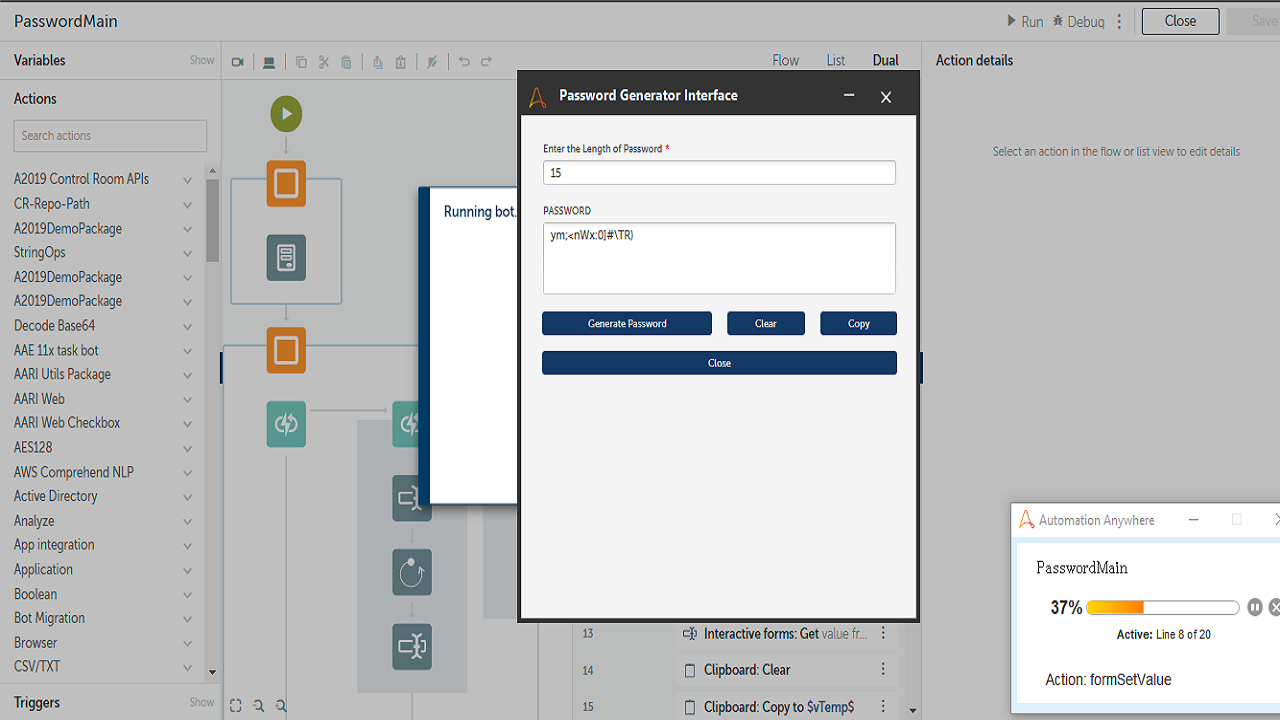Click the generated PASSWORD text area

[x=719, y=258]
